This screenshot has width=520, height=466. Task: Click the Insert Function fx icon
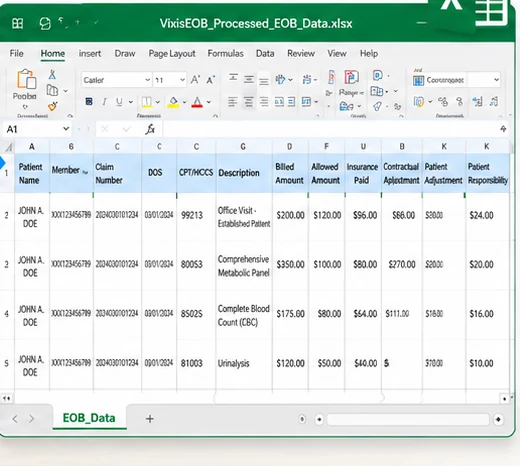pyautogui.click(x=150, y=129)
